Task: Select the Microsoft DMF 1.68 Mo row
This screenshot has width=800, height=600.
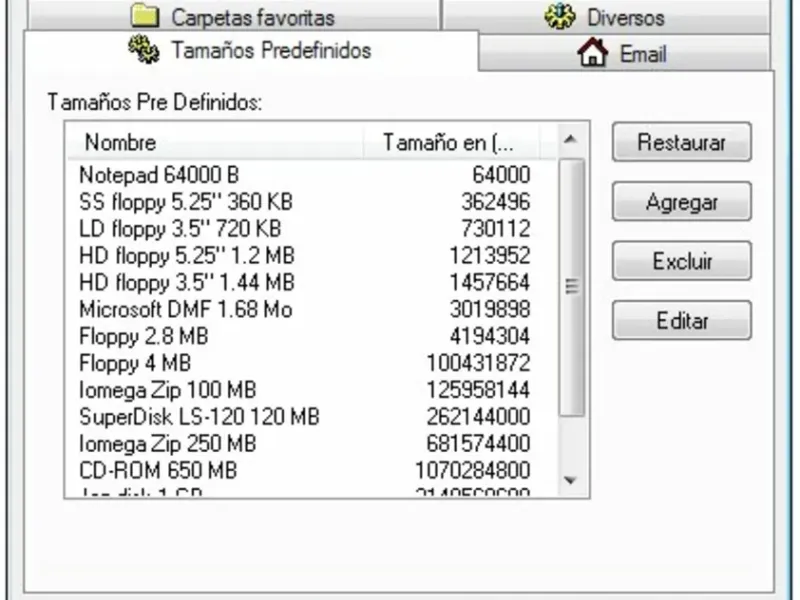Action: [x=186, y=310]
